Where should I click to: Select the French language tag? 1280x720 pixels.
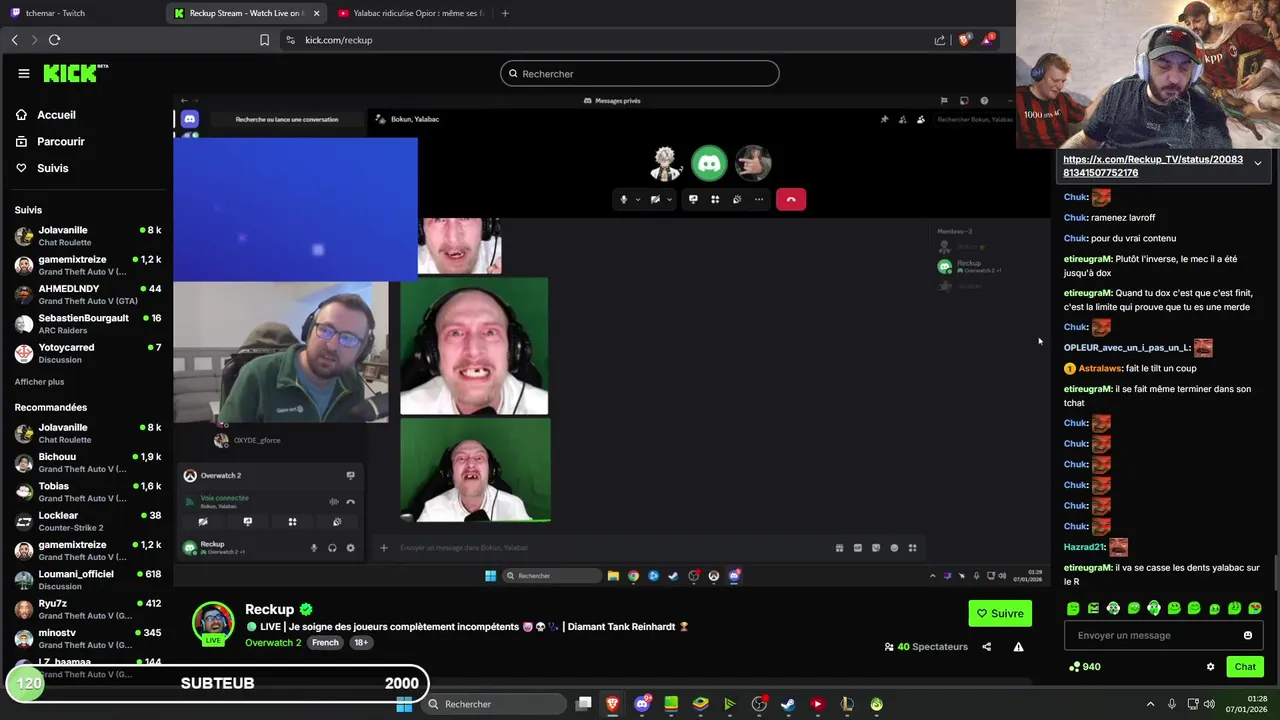point(325,642)
